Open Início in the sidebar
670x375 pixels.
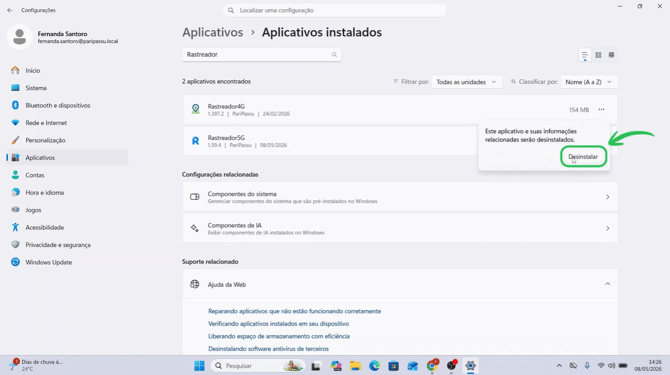coord(68,70)
